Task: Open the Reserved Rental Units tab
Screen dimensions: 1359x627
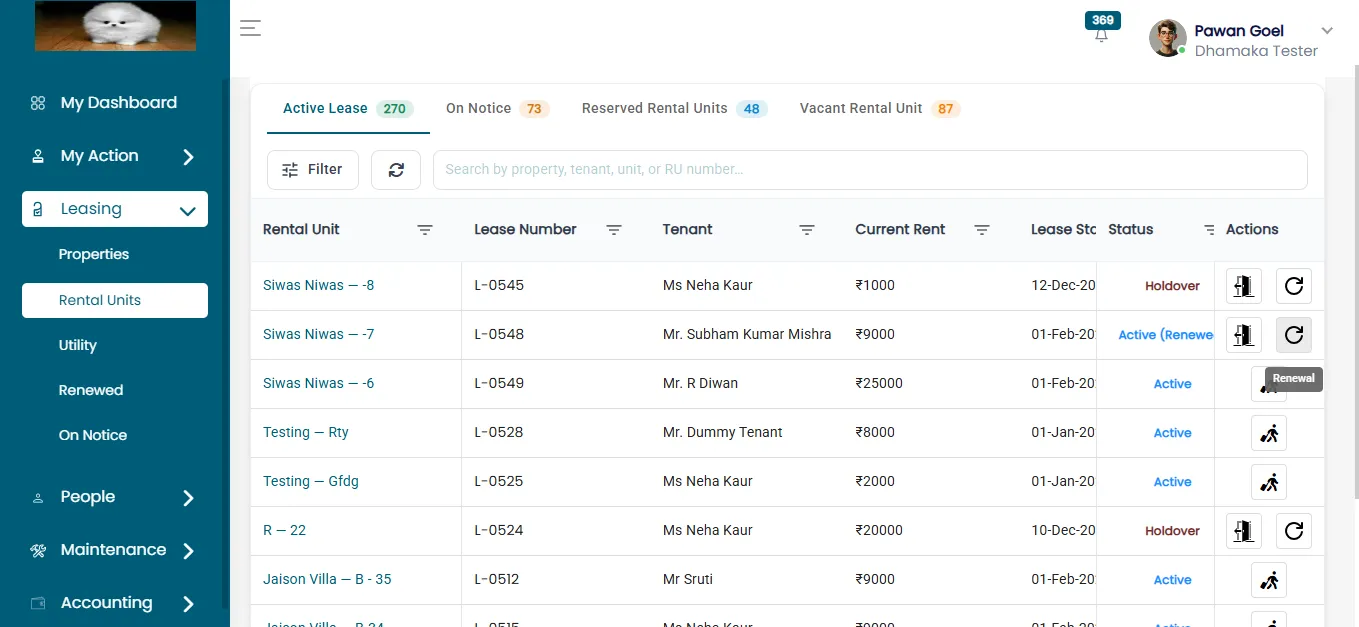Action: coord(675,109)
